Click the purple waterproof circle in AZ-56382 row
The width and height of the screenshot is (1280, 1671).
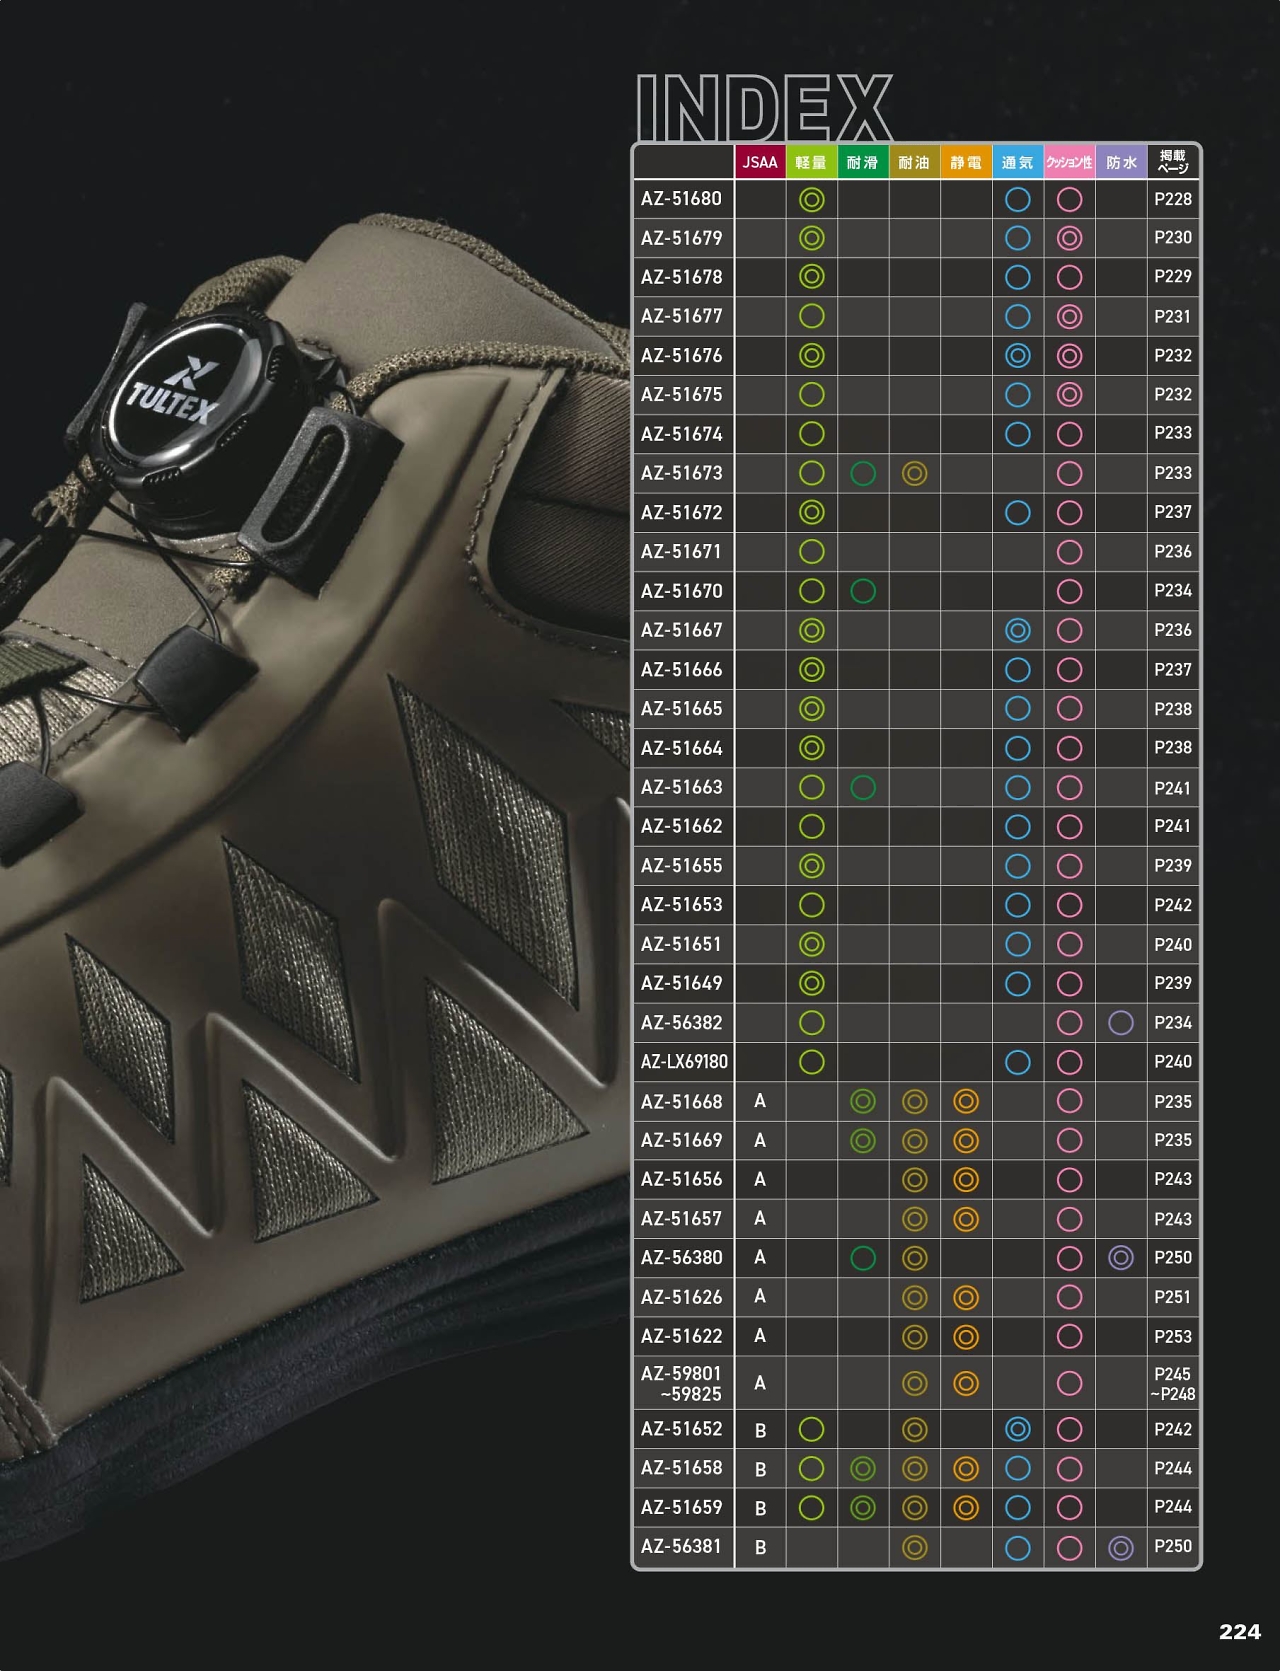tap(1120, 1022)
